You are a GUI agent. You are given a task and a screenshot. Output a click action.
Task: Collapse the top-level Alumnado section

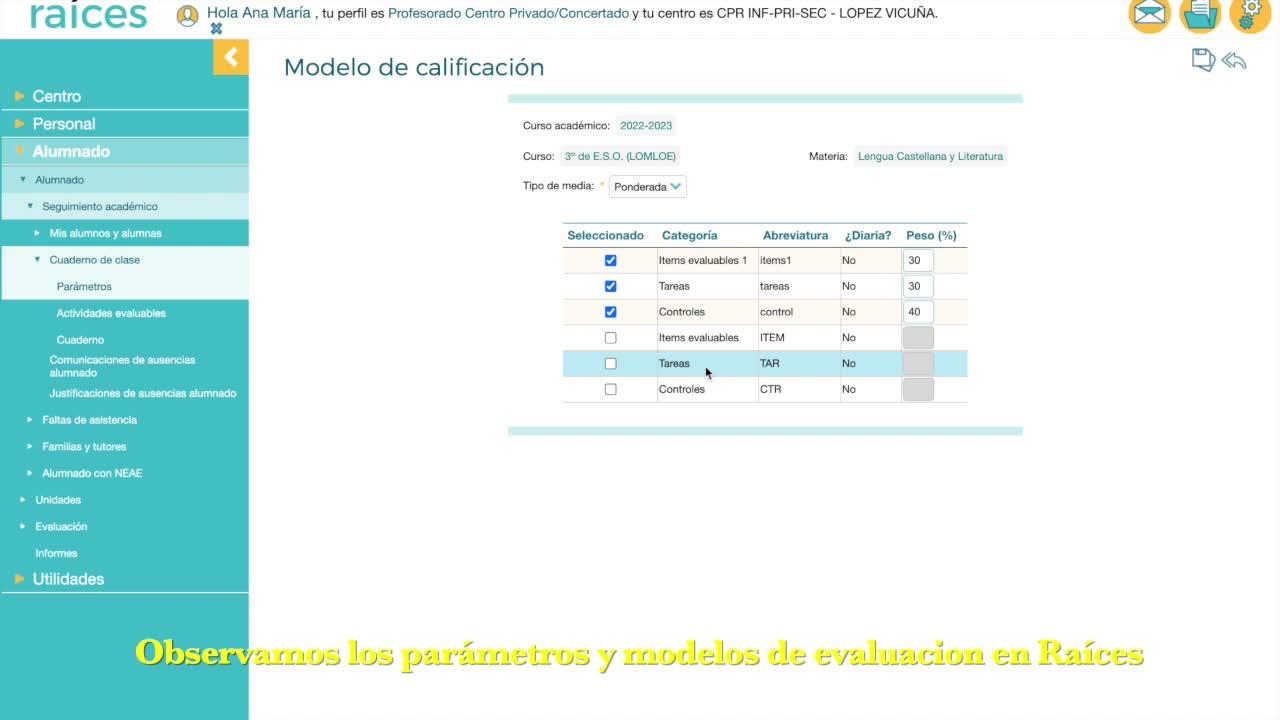click(71, 152)
